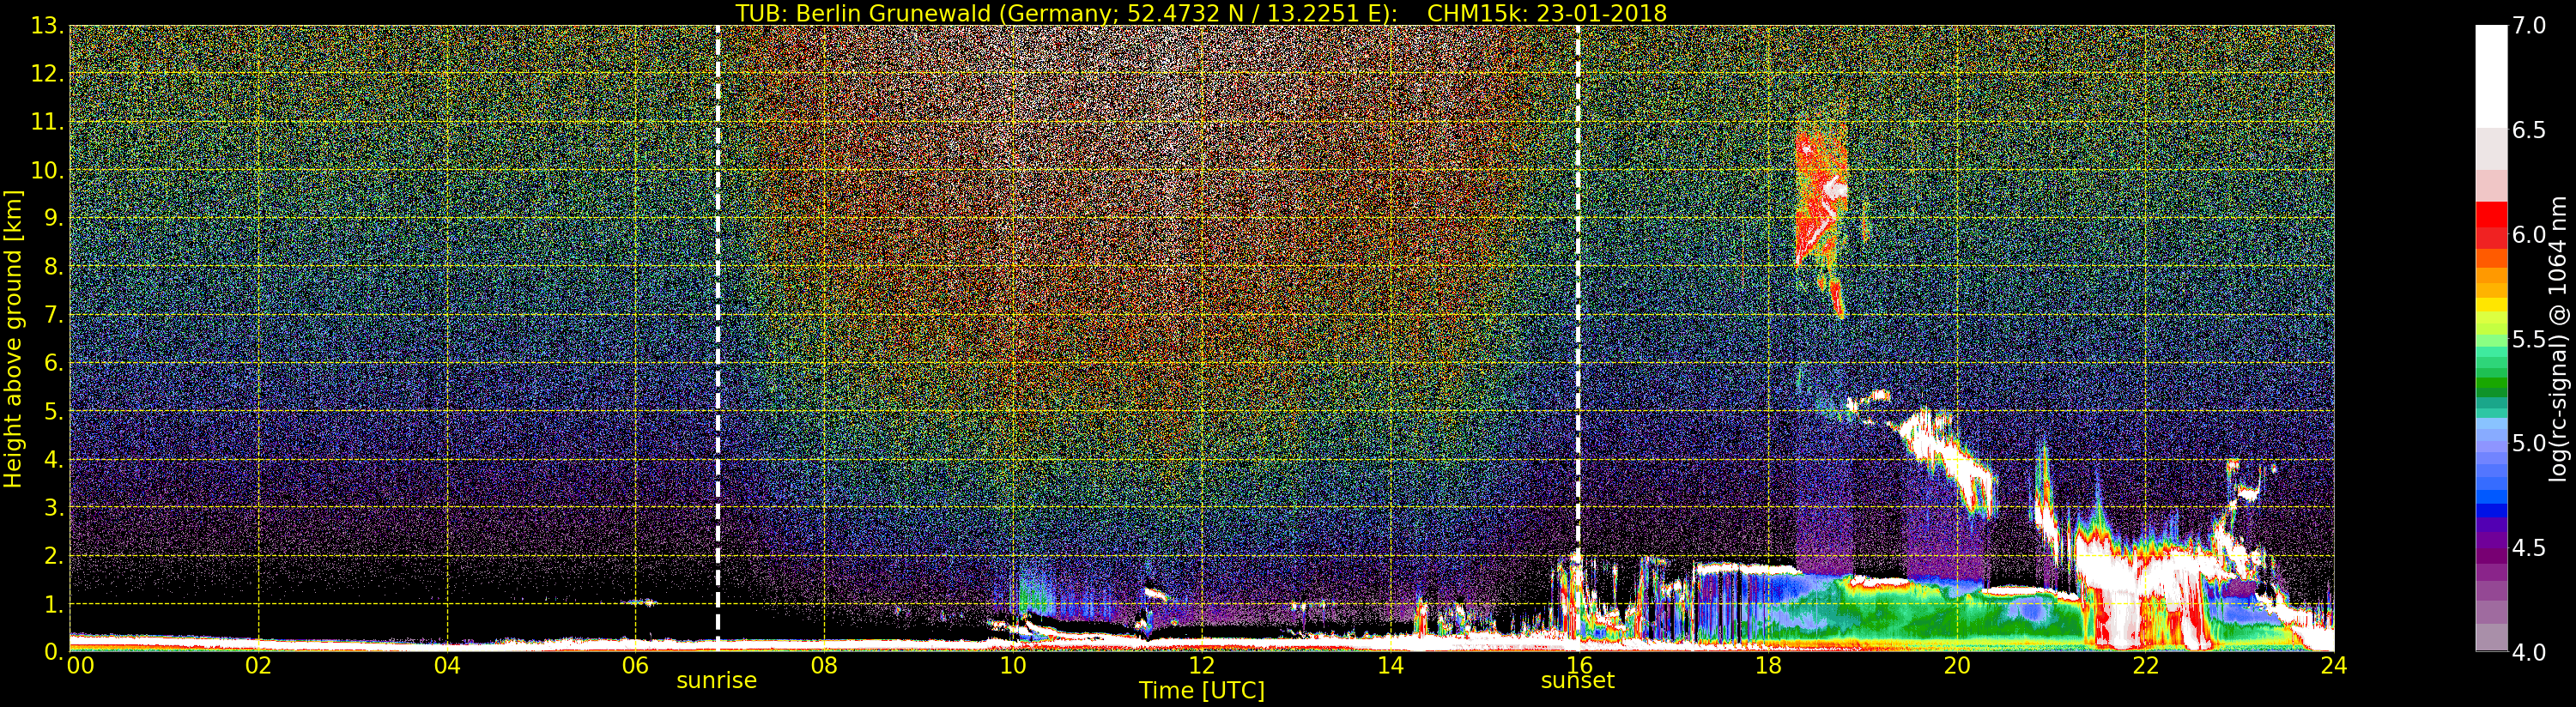This screenshot has width=2576, height=707.
Task: Click the Height above ground axis title
Action: click(13, 338)
